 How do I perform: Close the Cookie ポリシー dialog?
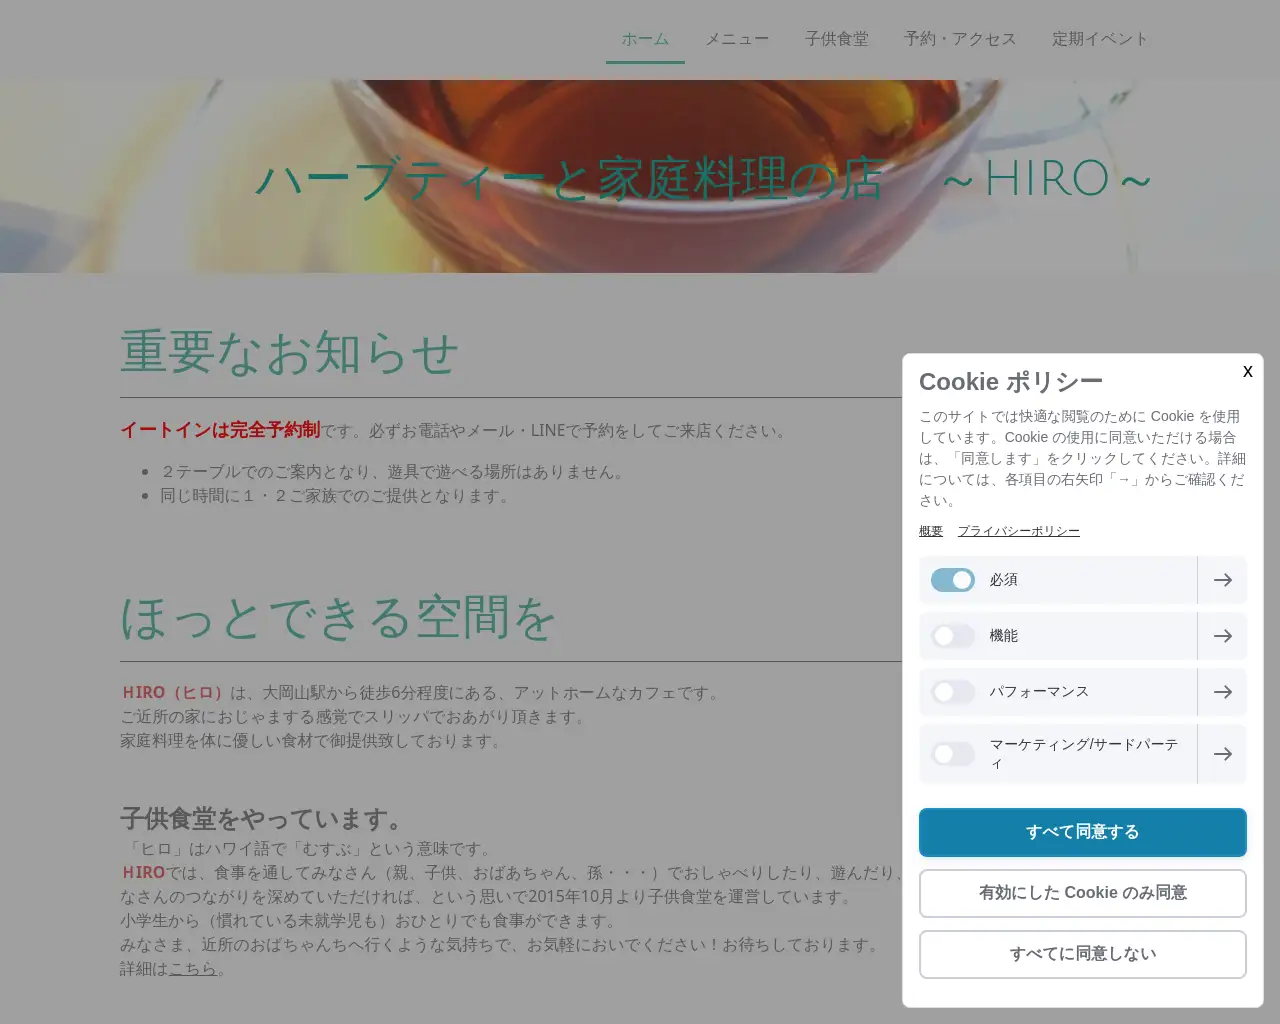pos(1247,371)
